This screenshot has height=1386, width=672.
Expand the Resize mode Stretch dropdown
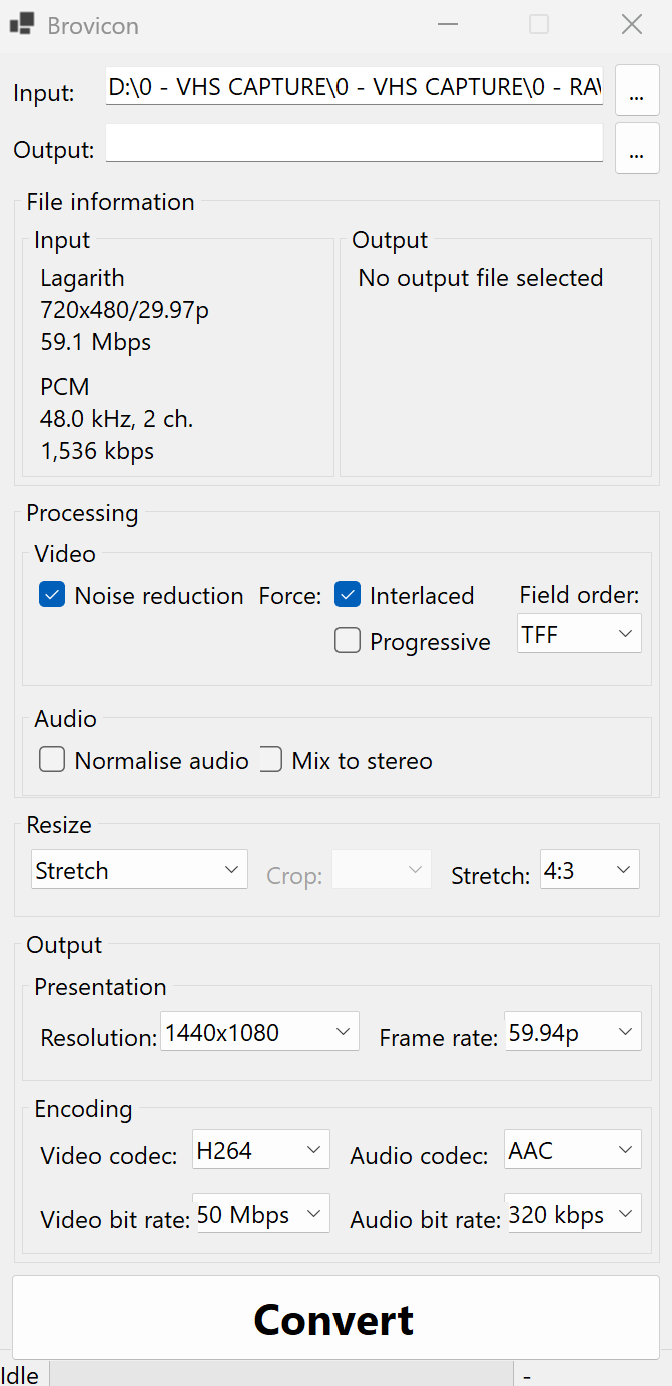[x=139, y=871]
